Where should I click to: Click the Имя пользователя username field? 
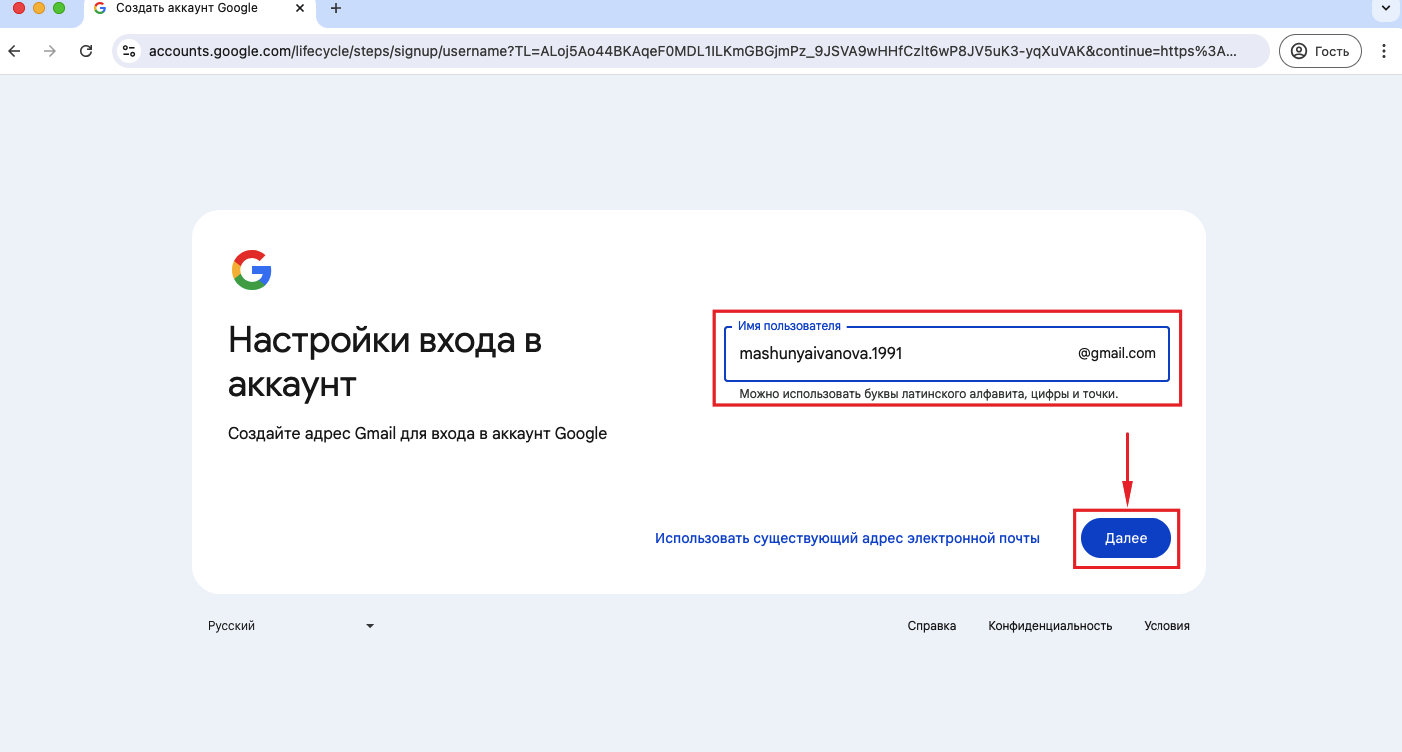pos(946,354)
